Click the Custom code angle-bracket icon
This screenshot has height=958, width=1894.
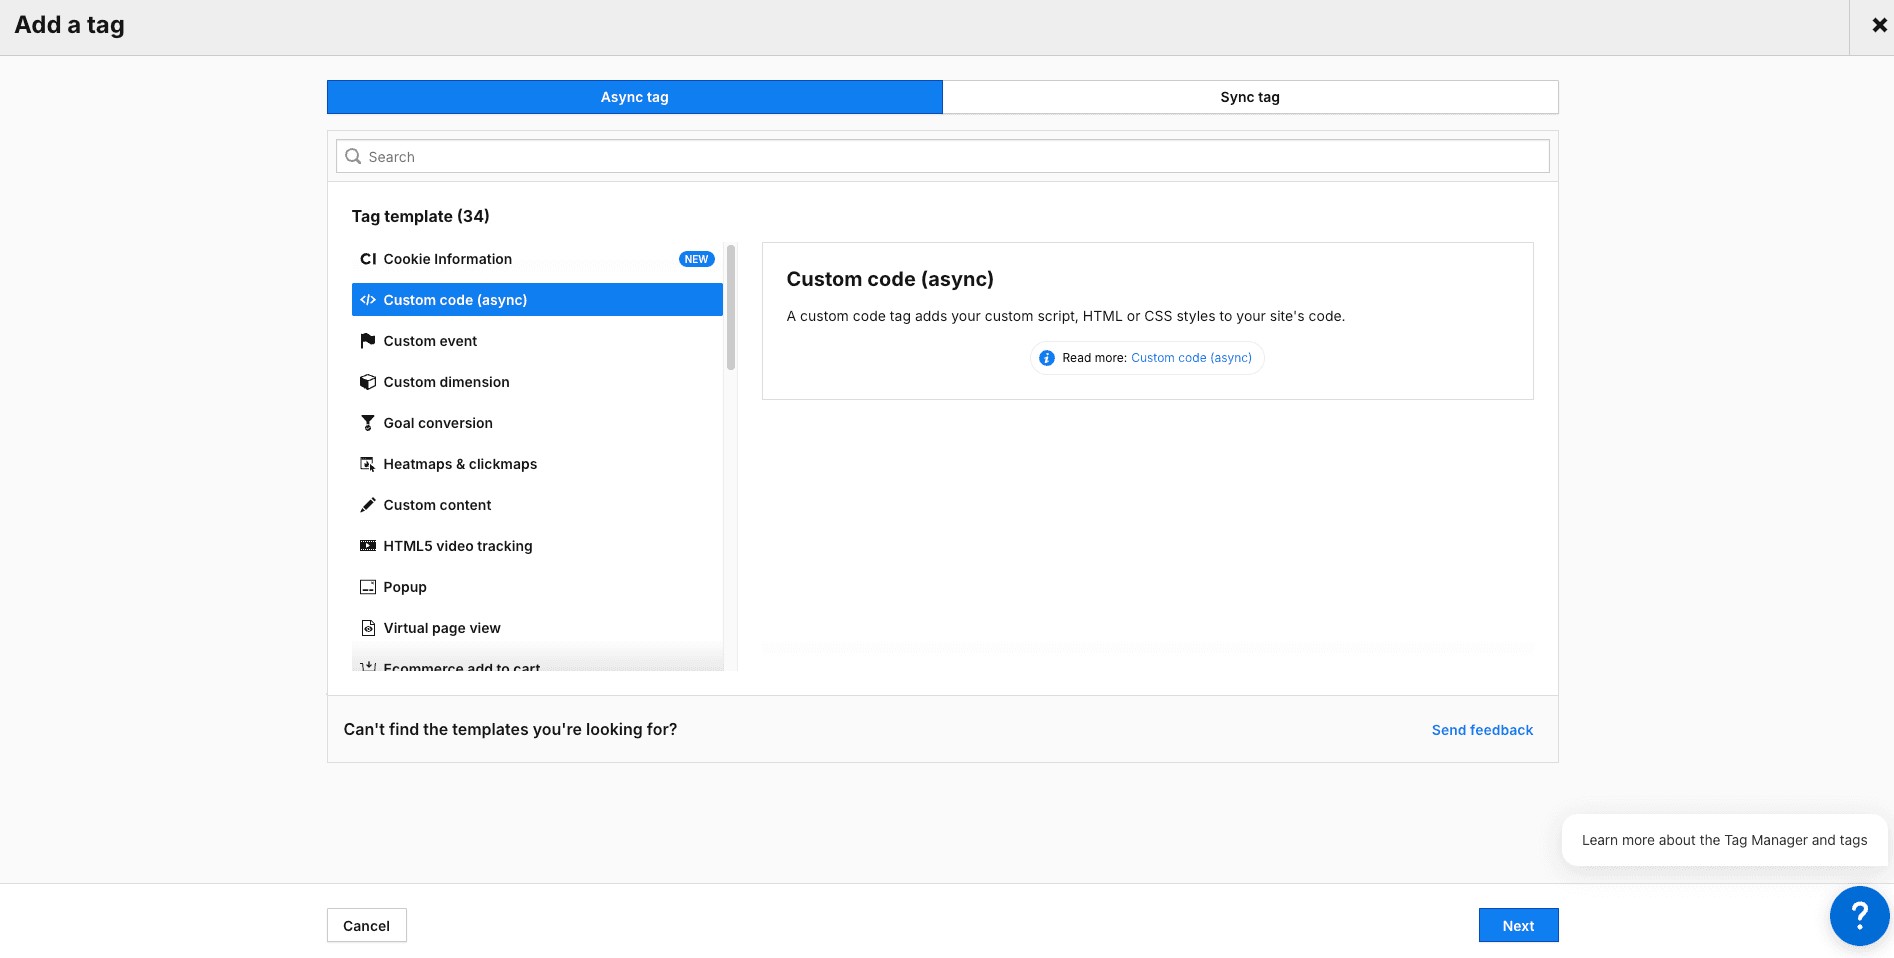click(x=368, y=300)
